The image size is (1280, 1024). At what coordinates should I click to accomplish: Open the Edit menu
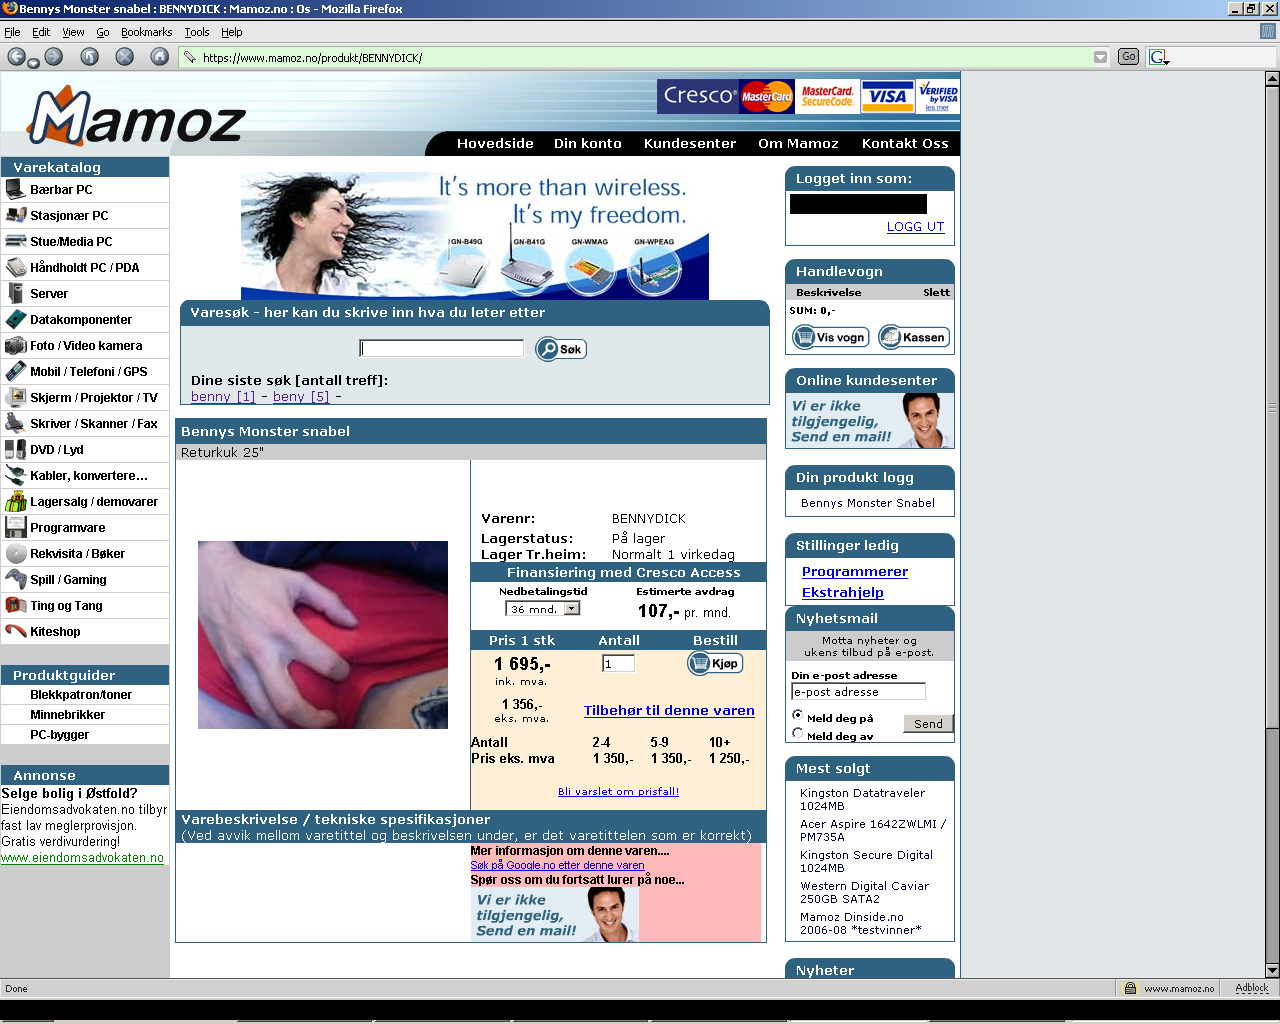pyautogui.click(x=41, y=32)
